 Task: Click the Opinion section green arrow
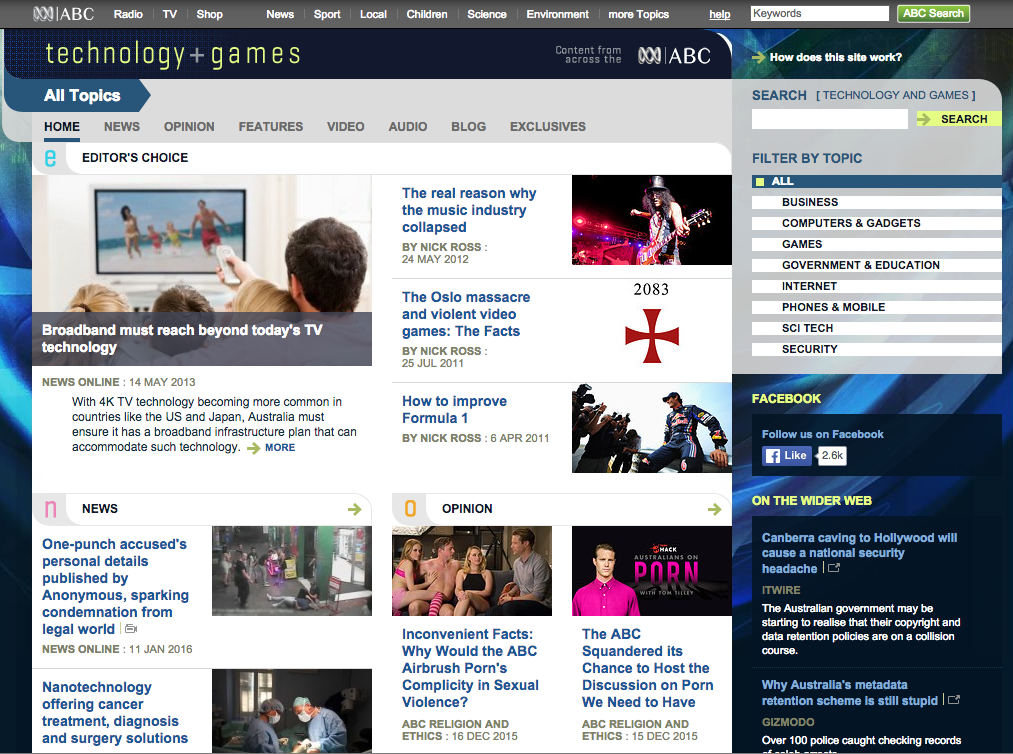(714, 509)
